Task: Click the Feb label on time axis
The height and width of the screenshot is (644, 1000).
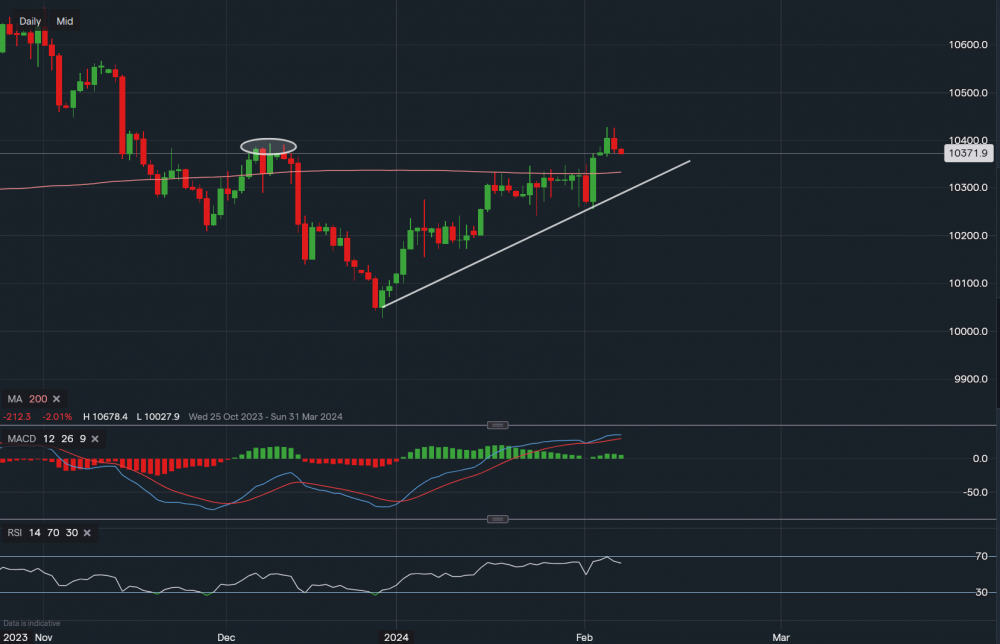Action: [586, 636]
